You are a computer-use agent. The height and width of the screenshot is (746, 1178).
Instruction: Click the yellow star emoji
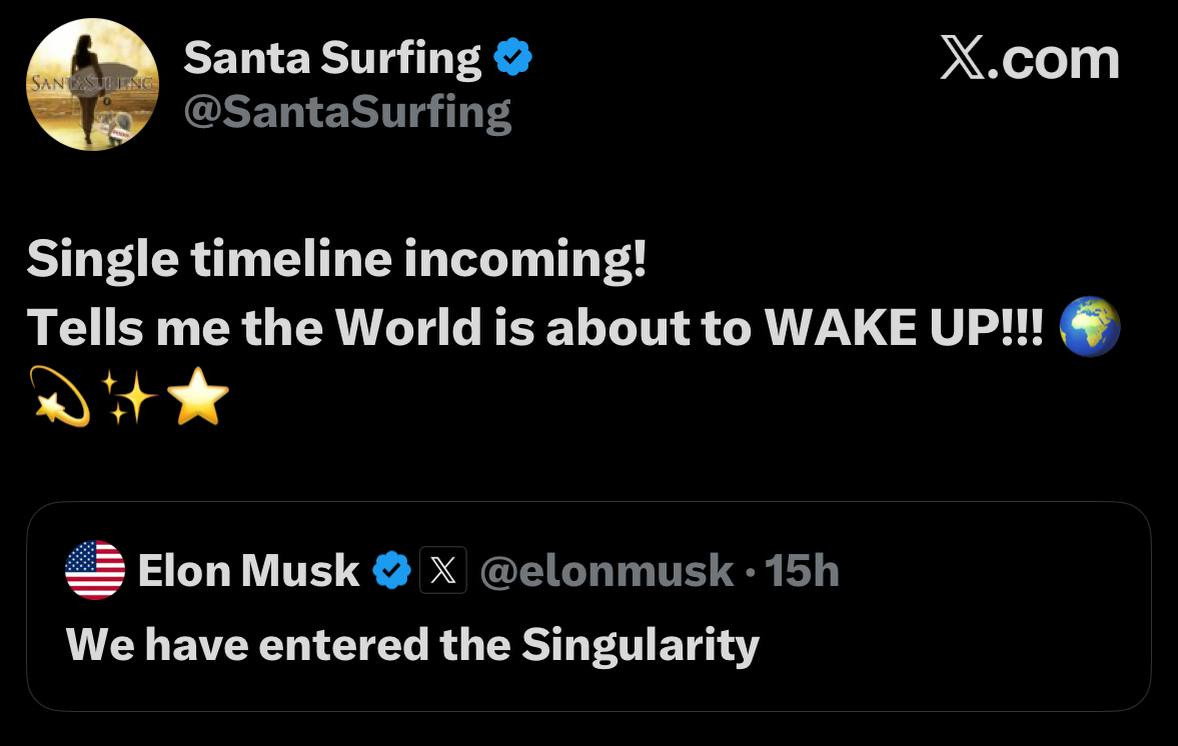pos(198,396)
